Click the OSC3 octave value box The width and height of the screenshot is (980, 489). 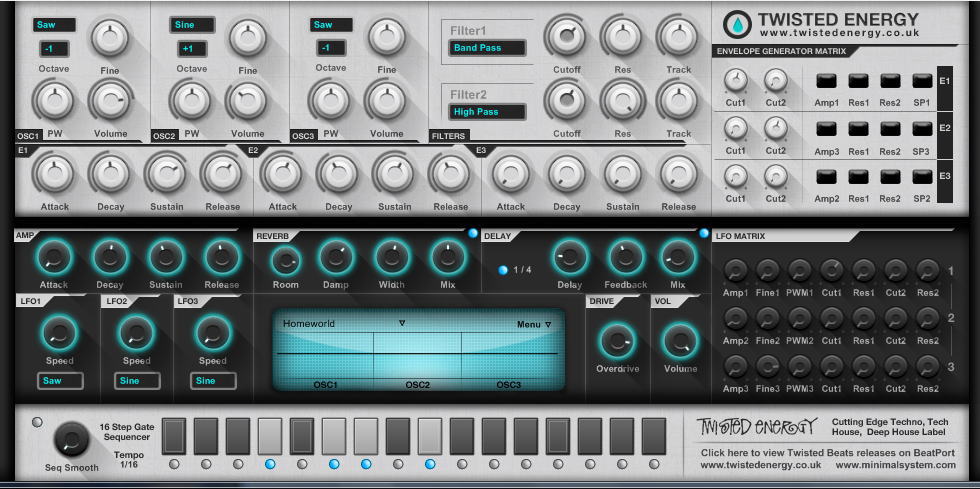[x=331, y=48]
